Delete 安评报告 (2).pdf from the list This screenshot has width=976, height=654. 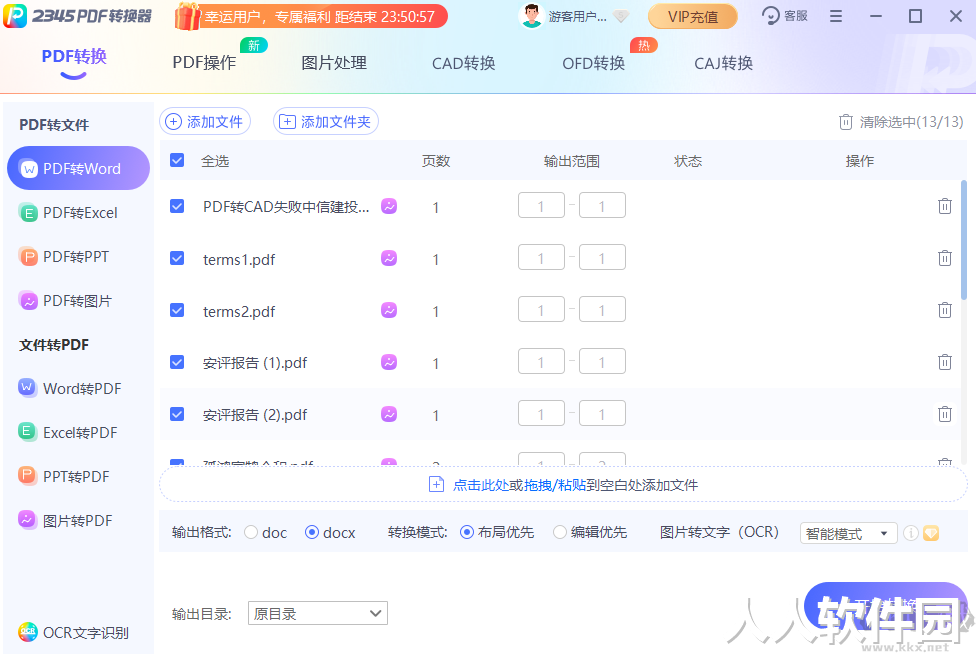click(944, 414)
